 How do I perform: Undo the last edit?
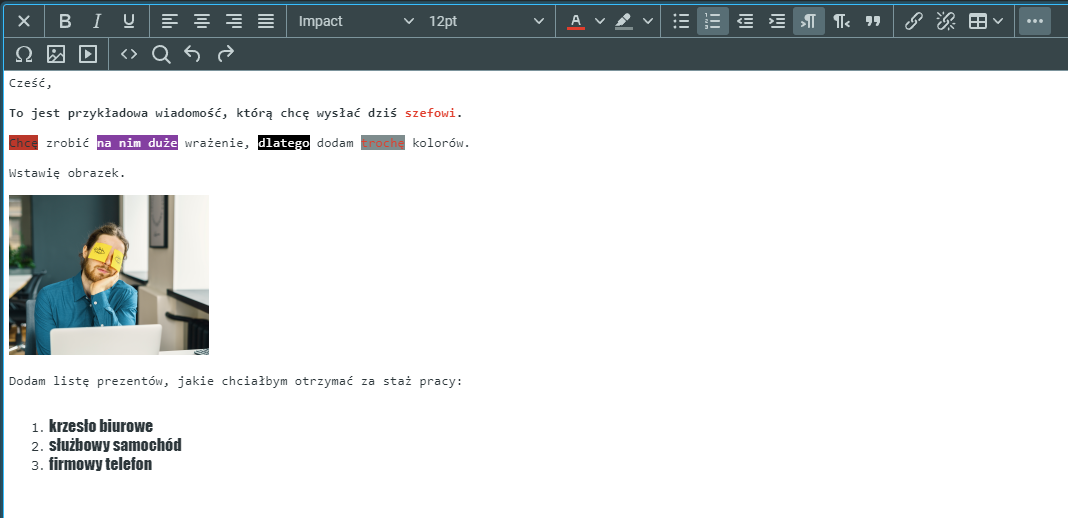tap(192, 54)
